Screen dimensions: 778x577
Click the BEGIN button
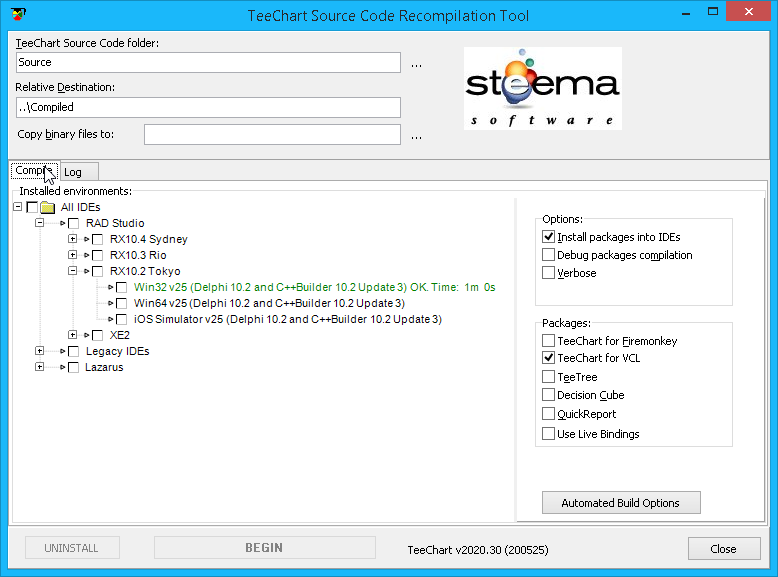point(264,548)
